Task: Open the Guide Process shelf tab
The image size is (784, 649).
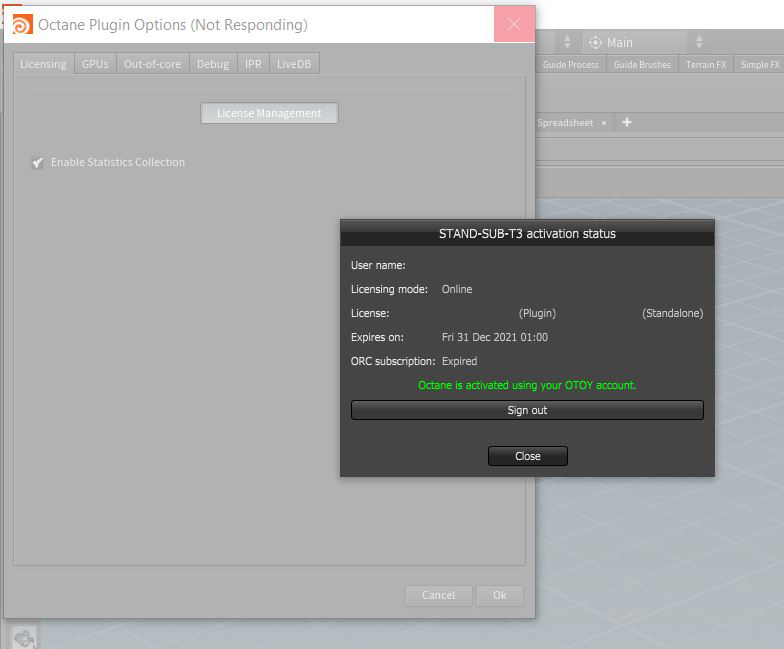Action: (x=570, y=64)
